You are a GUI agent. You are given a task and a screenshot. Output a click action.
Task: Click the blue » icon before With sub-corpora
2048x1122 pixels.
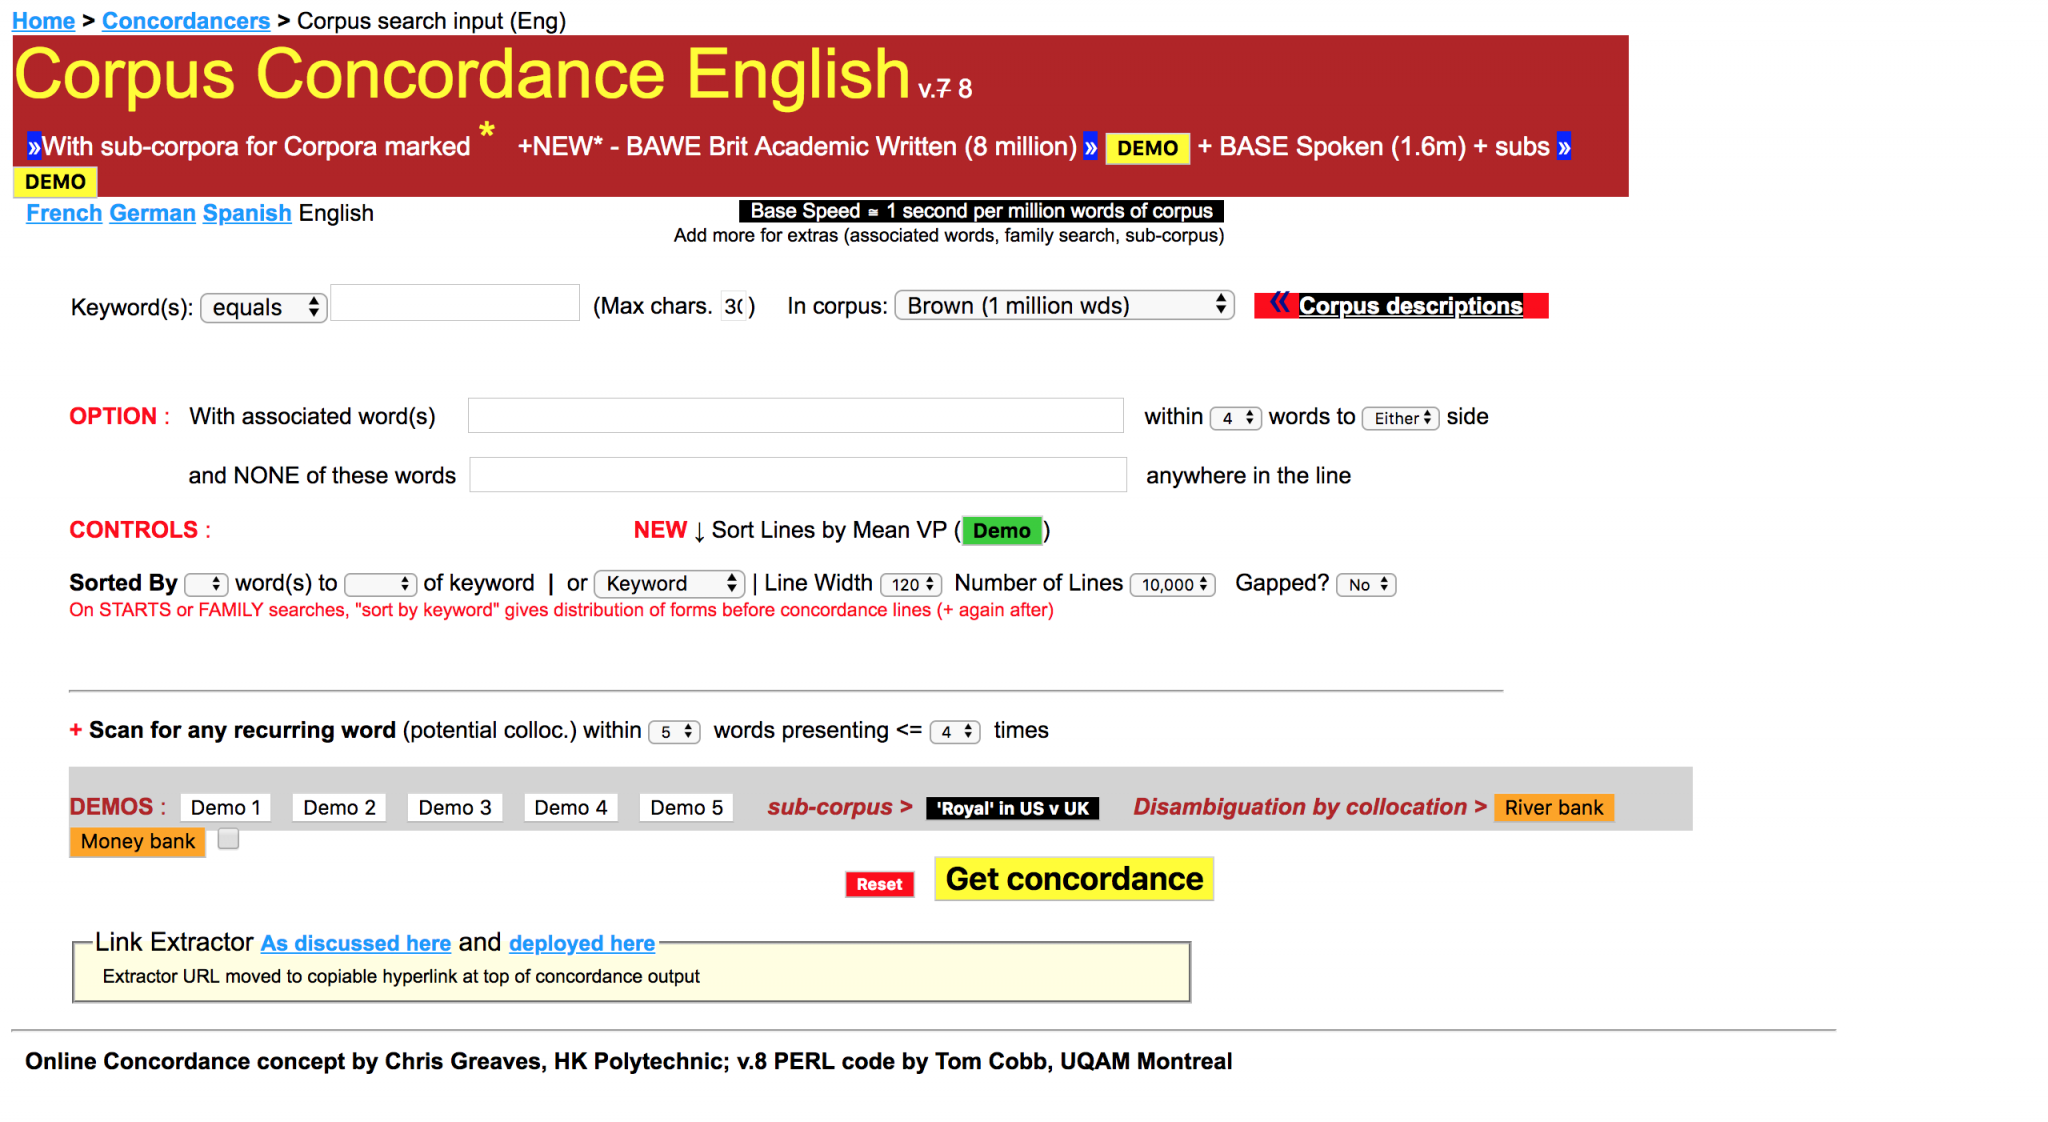pos(33,146)
